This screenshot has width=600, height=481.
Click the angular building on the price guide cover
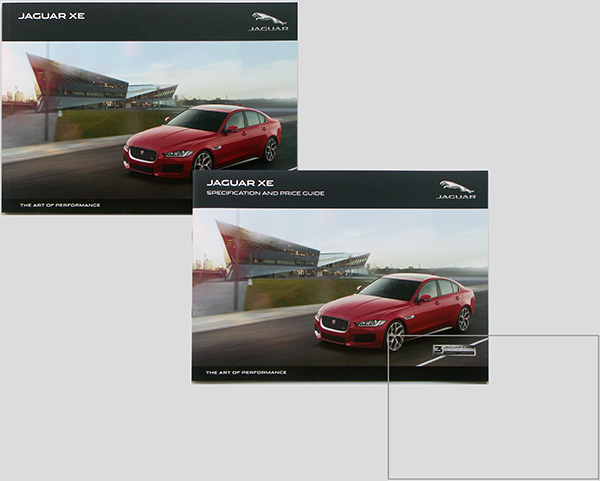click(293, 250)
